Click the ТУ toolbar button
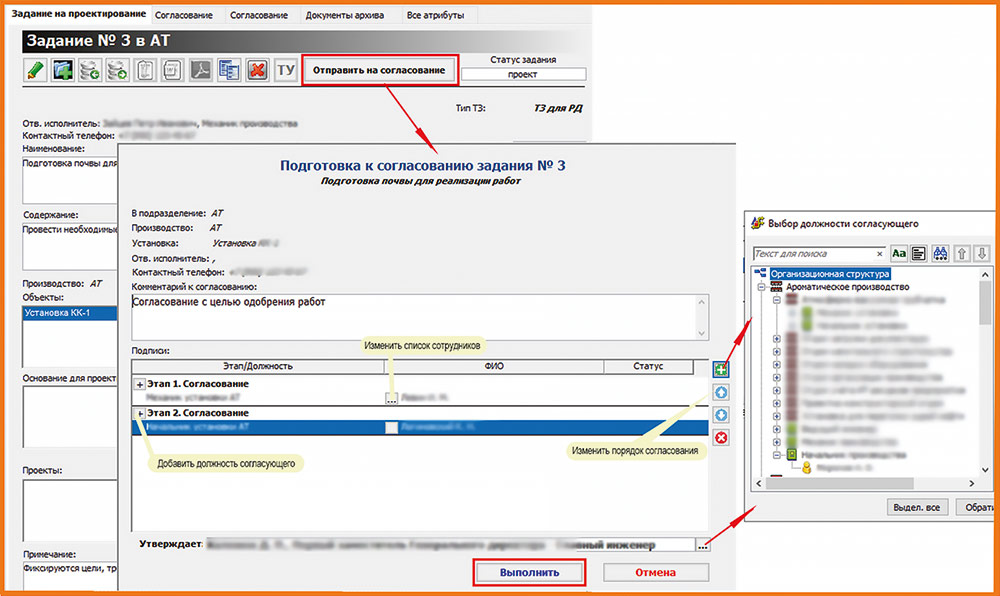Screen dimensions: 1000x596 click(286, 71)
